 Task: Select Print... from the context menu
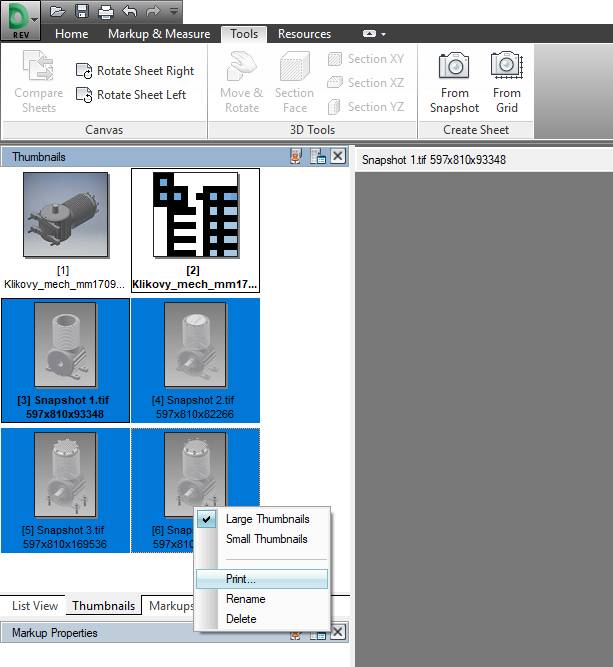[x=241, y=579]
